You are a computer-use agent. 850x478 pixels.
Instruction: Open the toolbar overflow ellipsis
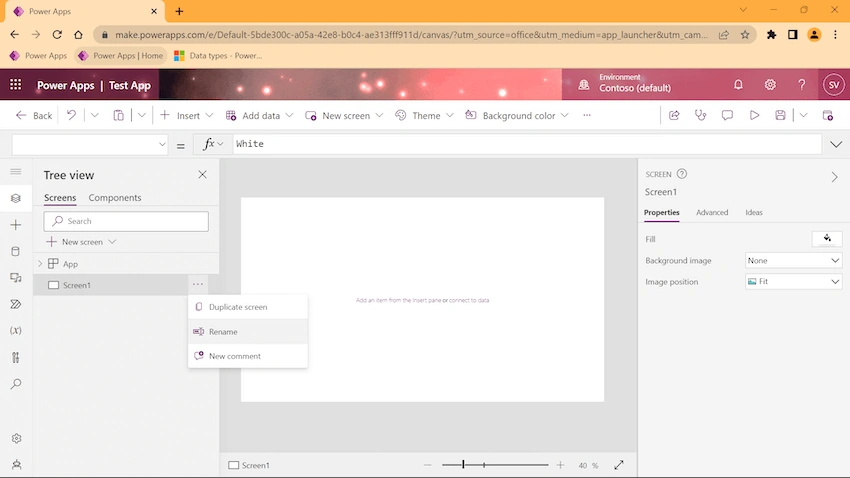[x=587, y=115]
